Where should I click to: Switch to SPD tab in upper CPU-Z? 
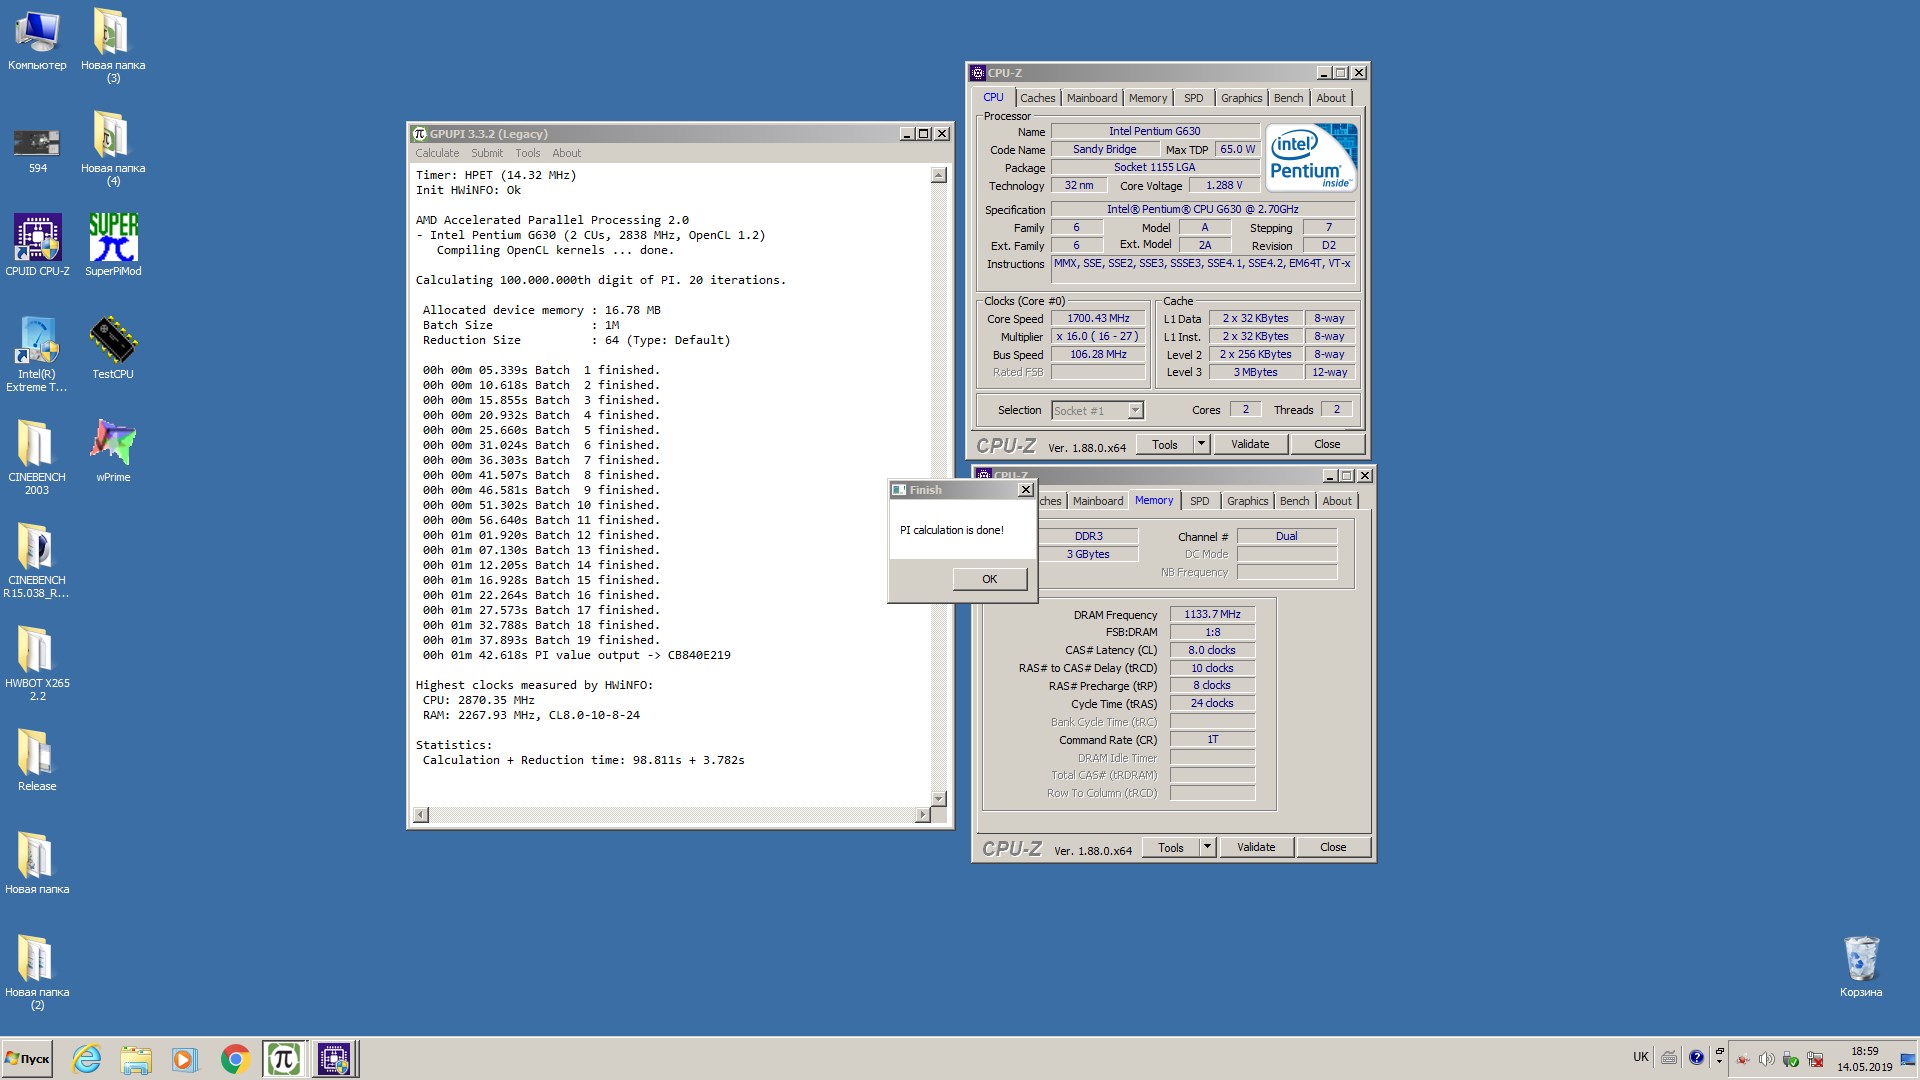(1193, 98)
